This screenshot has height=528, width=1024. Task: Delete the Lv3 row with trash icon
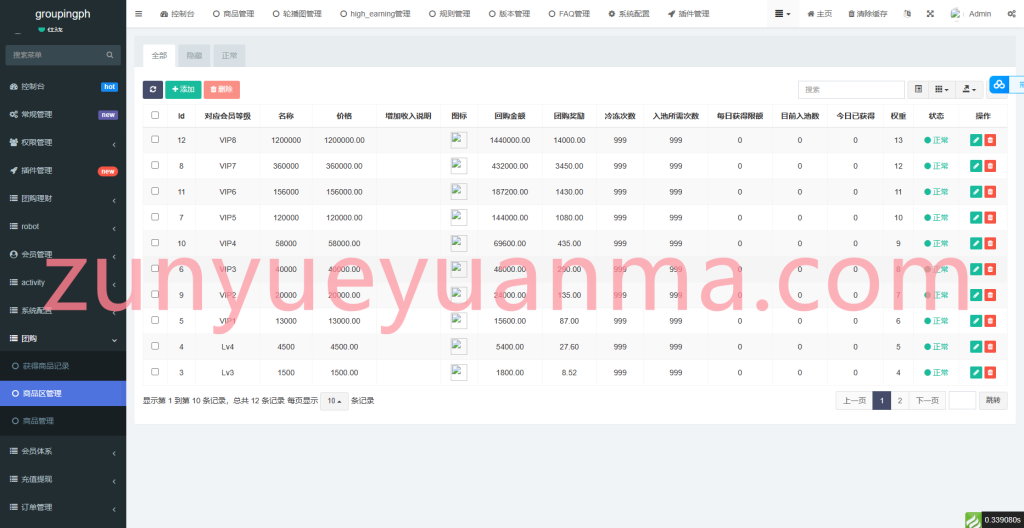pyautogui.click(x=990, y=372)
